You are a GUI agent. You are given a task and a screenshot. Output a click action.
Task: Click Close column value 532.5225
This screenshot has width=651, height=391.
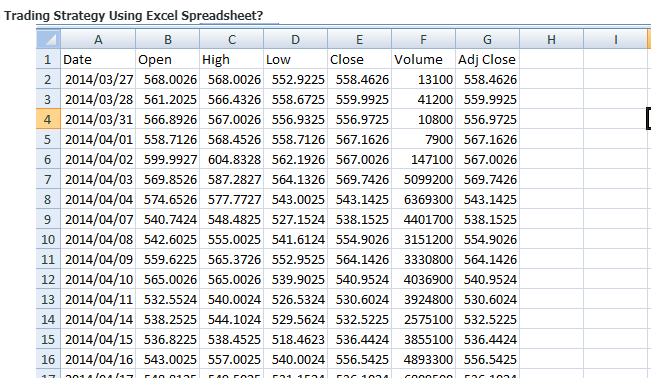[x=360, y=319]
